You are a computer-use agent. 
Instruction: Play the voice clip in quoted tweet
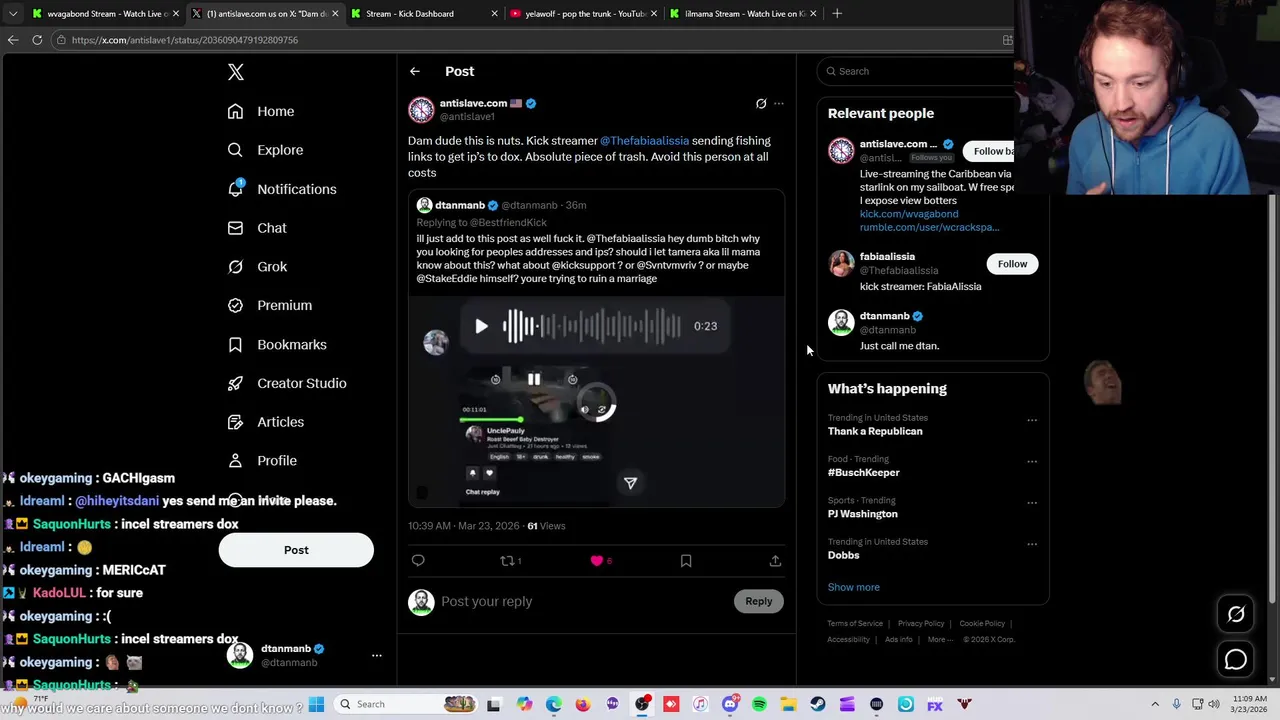tap(481, 326)
